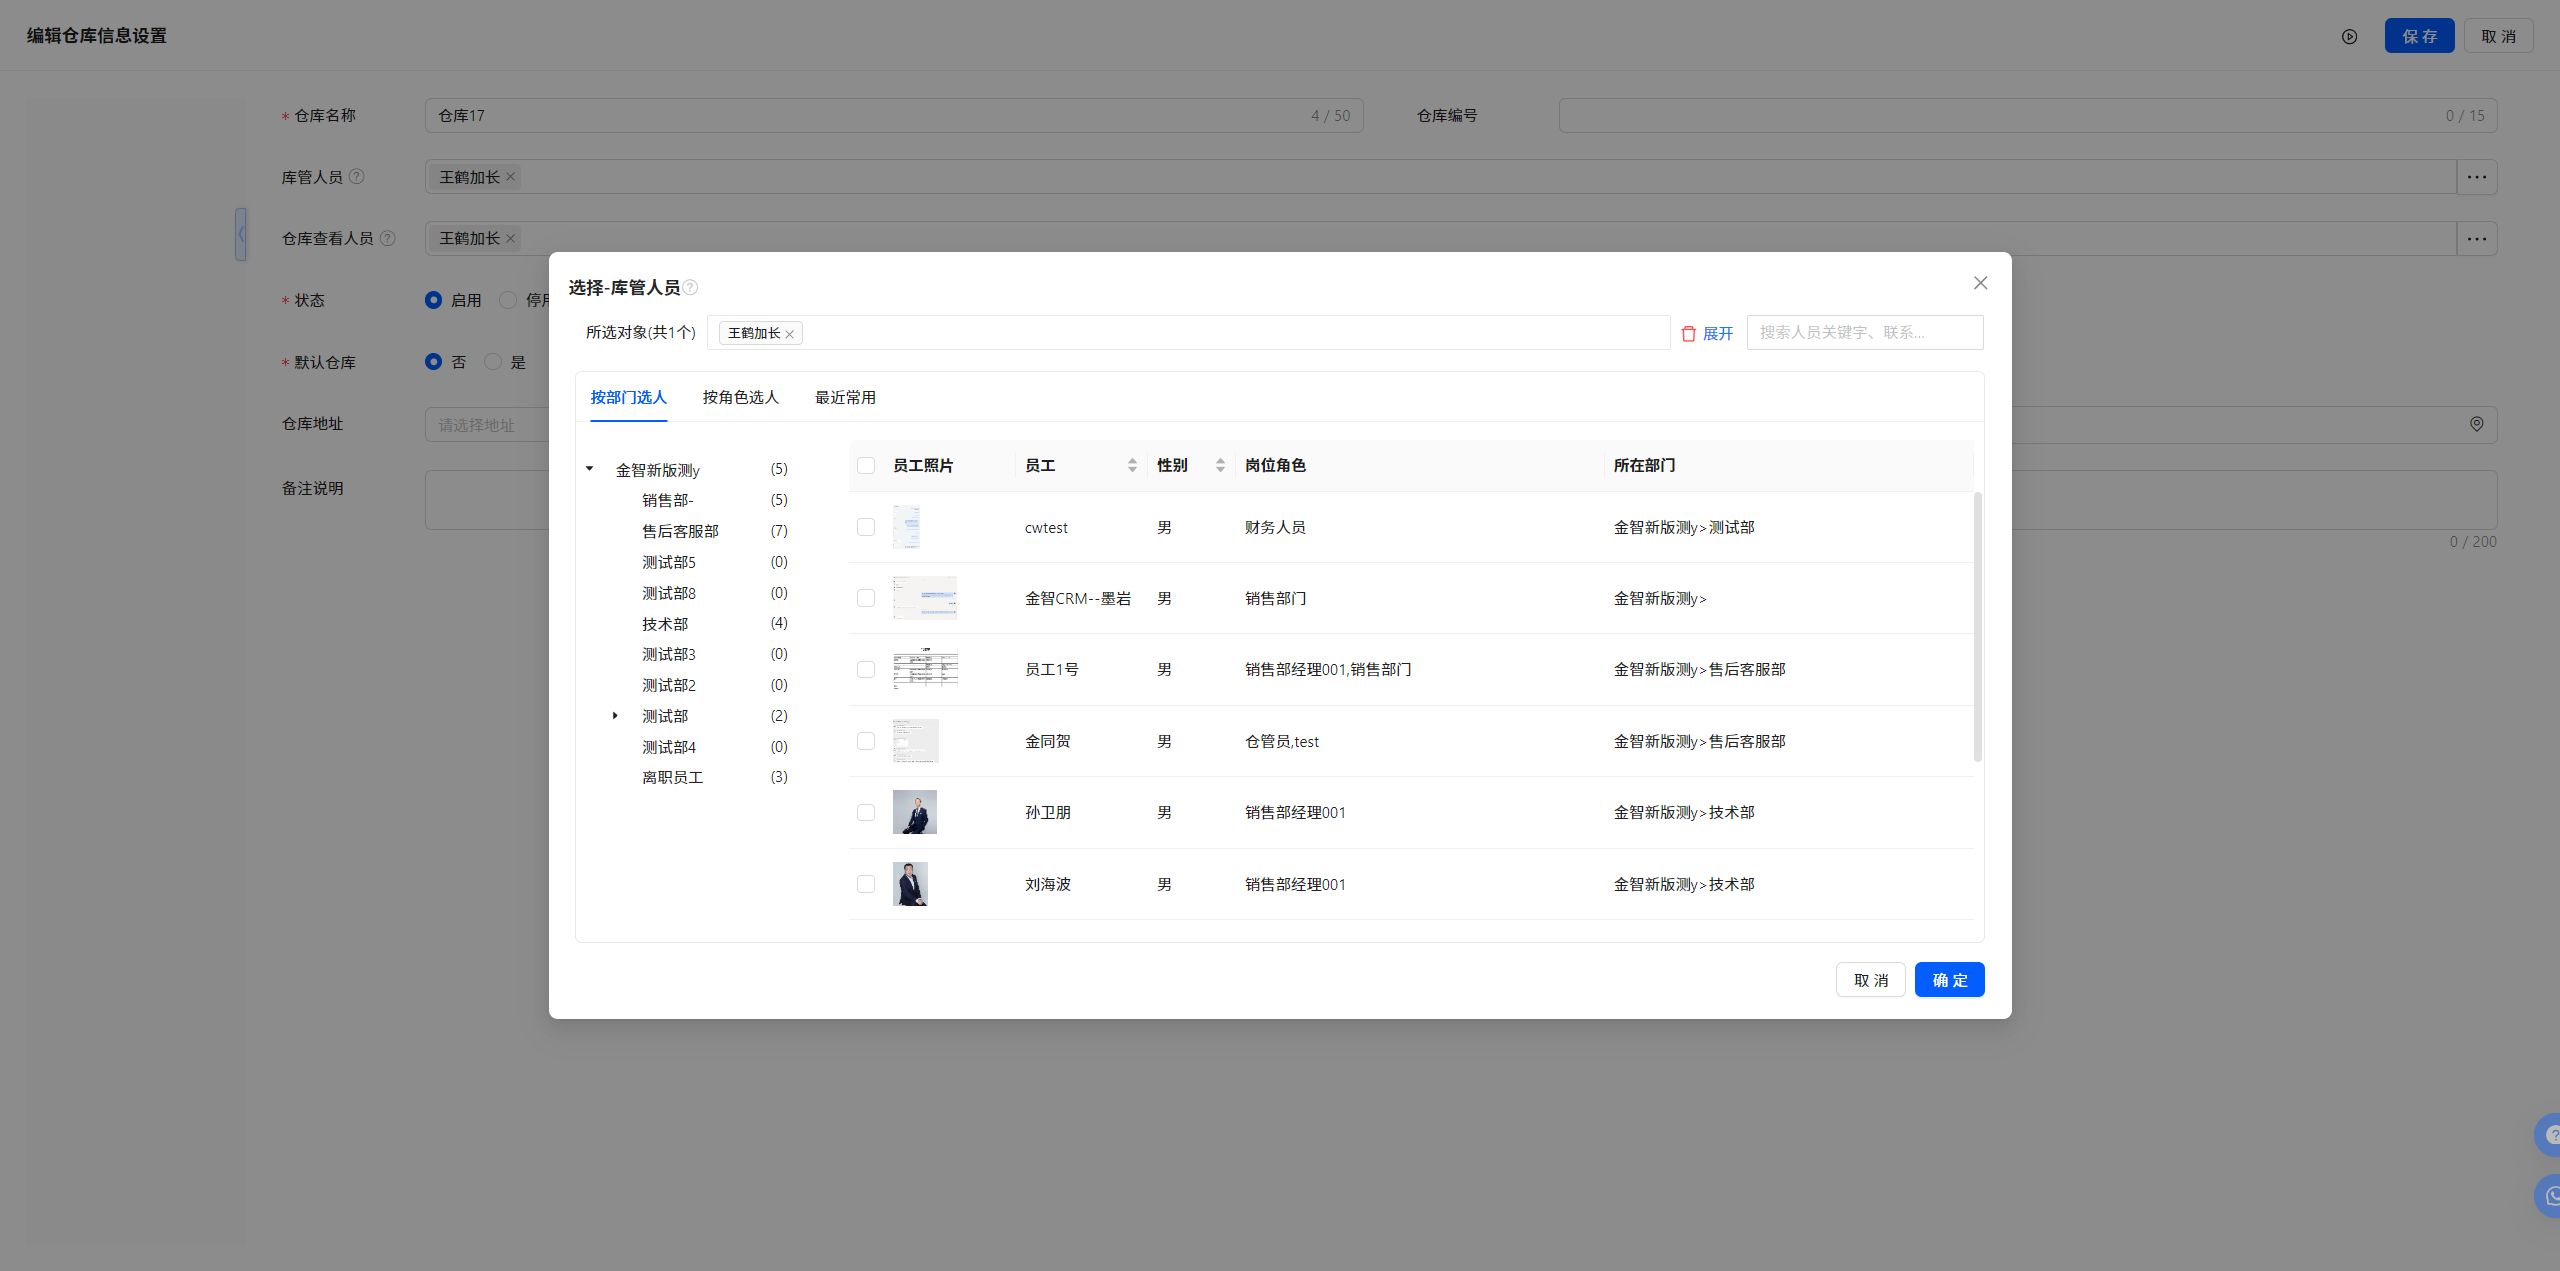Click the 确定 button

tap(1949, 980)
